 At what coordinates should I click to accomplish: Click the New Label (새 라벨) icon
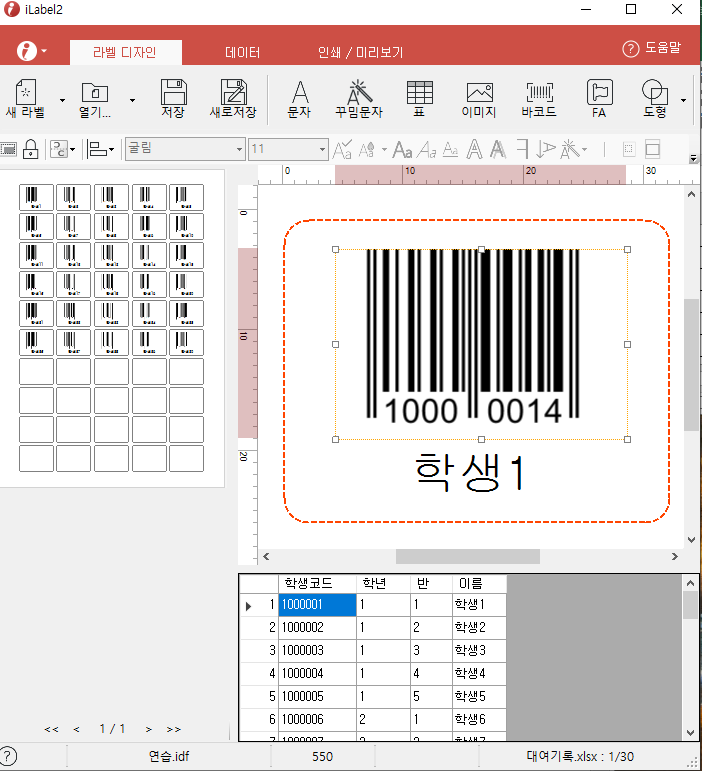[x=26, y=98]
